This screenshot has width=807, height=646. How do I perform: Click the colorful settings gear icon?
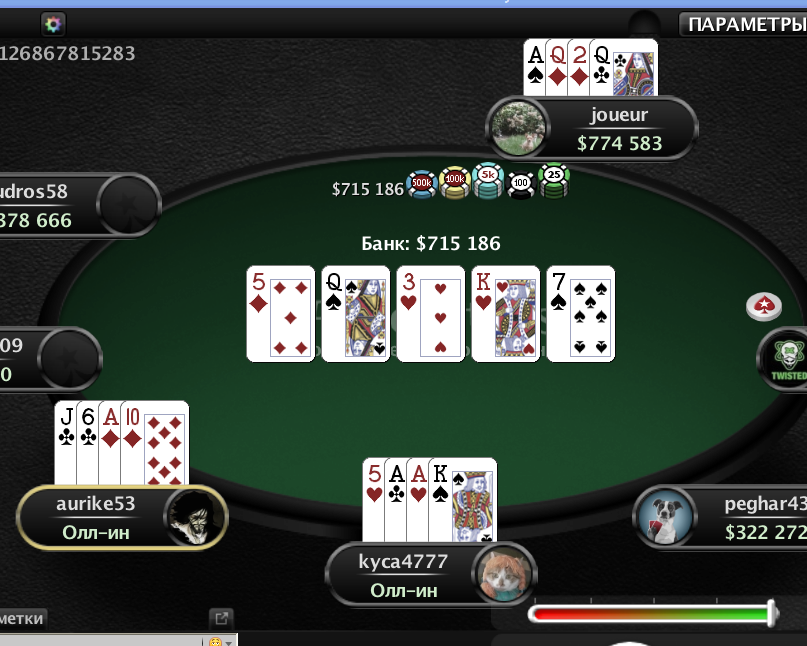coord(53,24)
